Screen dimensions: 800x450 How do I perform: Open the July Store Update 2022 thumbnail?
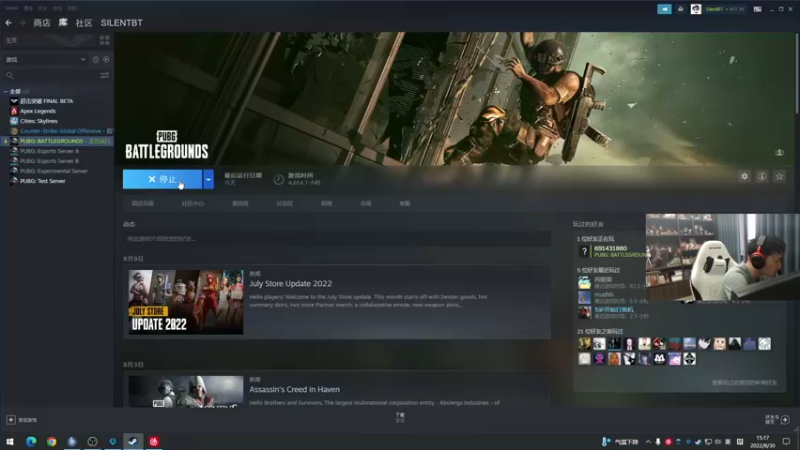pyautogui.click(x=186, y=302)
